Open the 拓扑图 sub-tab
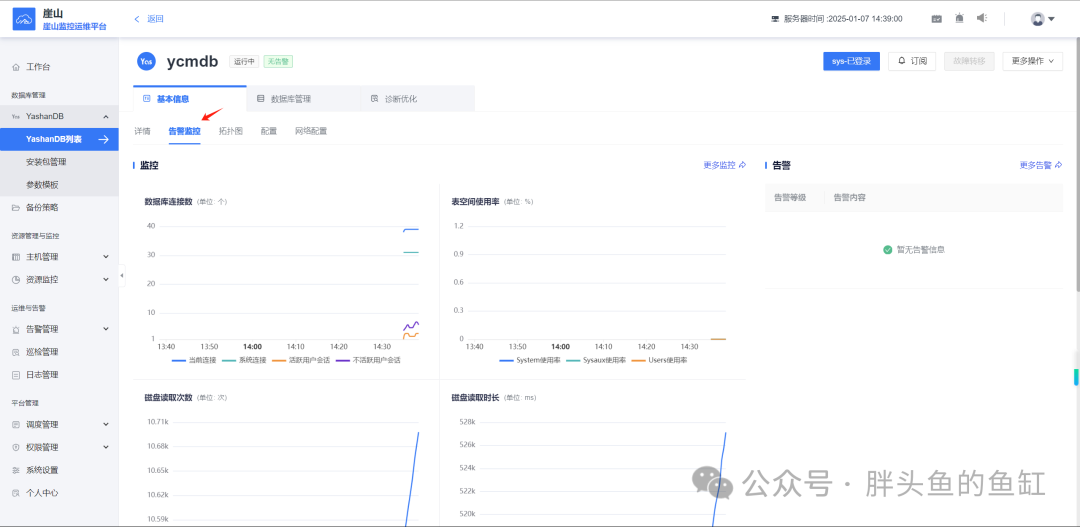1080x527 pixels. (x=231, y=131)
